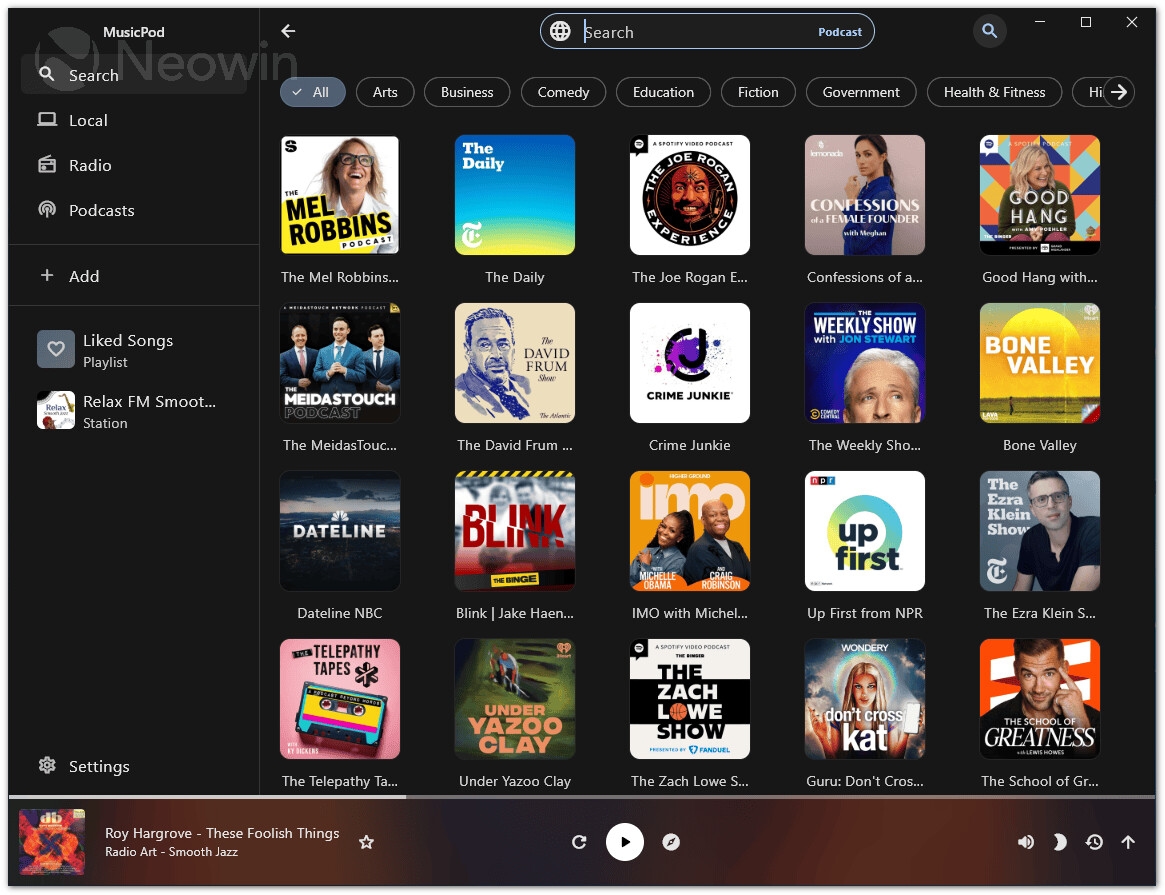Click the Roy Hargrove track title

tap(222, 833)
